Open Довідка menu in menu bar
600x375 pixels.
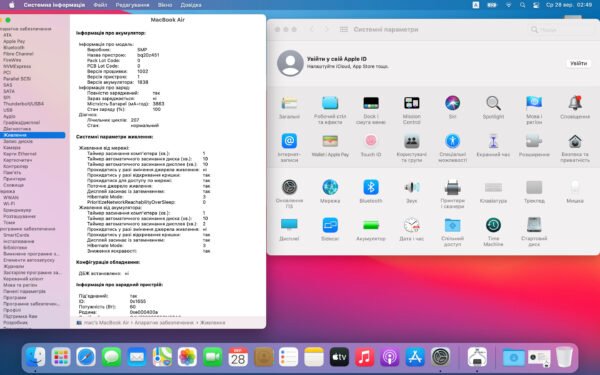191,5
